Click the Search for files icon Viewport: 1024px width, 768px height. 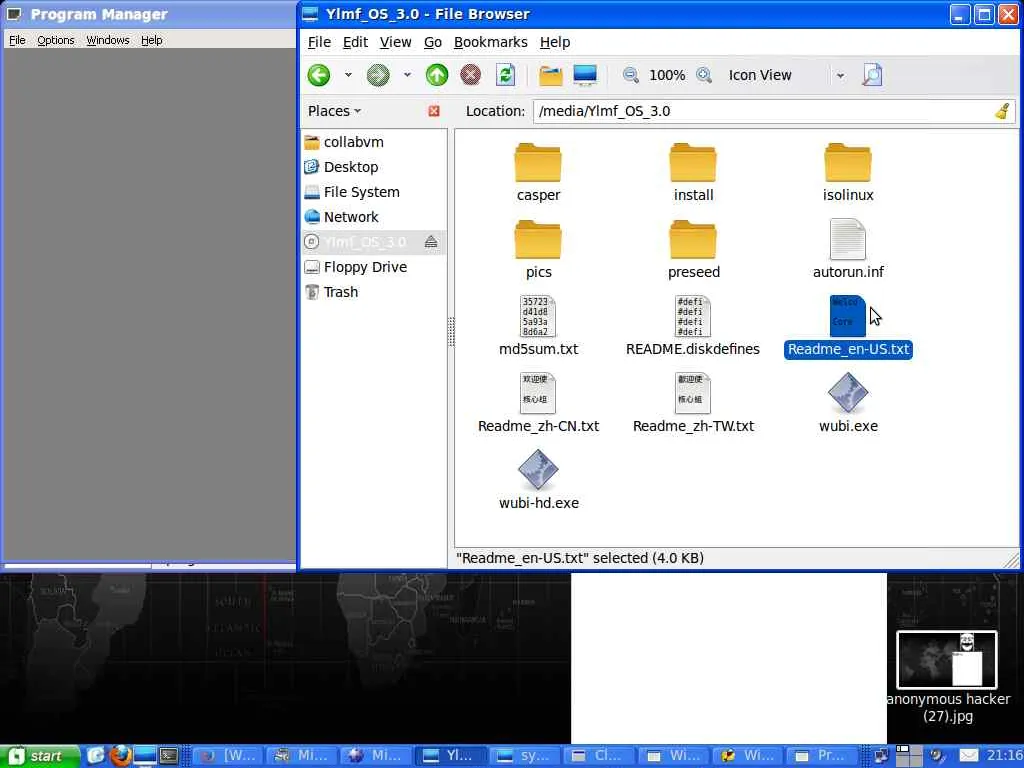(872, 75)
